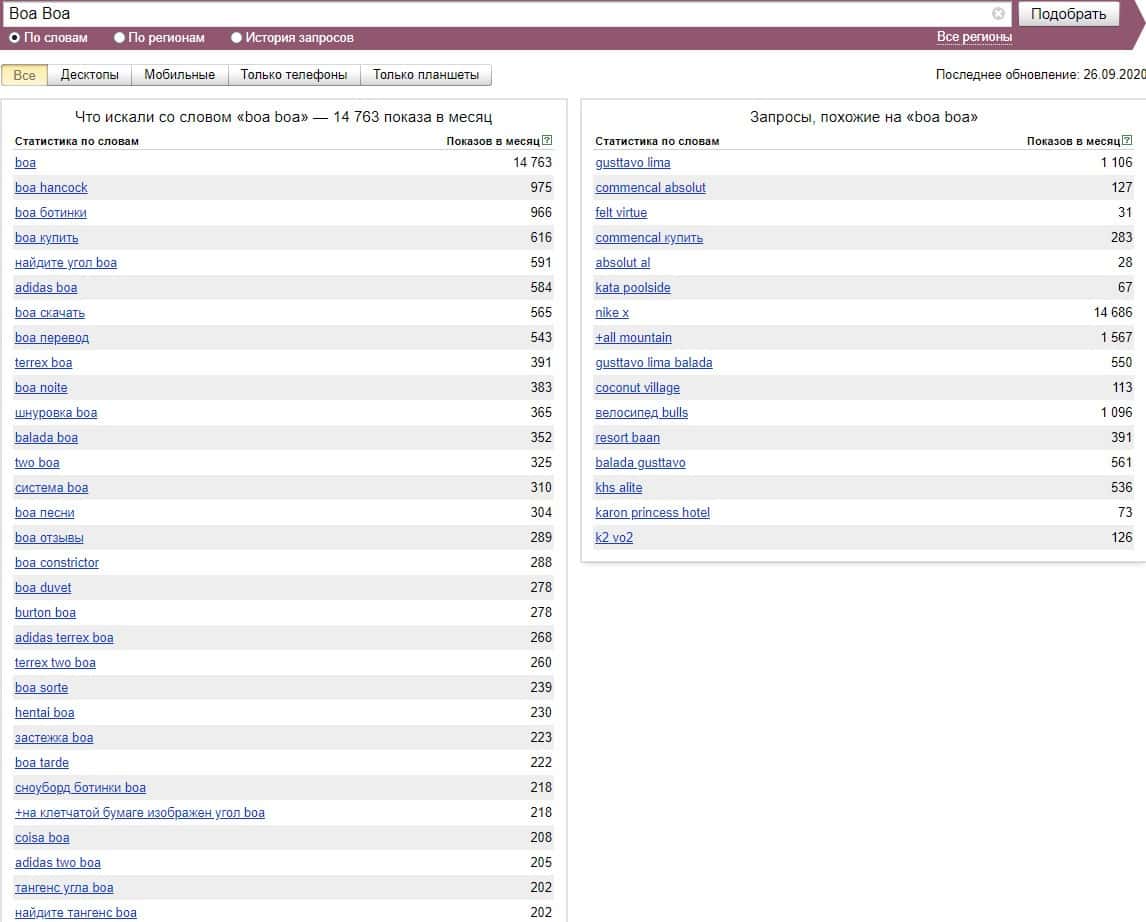Open the 'Только телефоны' tab
This screenshot has width=1146, height=922.
[294, 75]
